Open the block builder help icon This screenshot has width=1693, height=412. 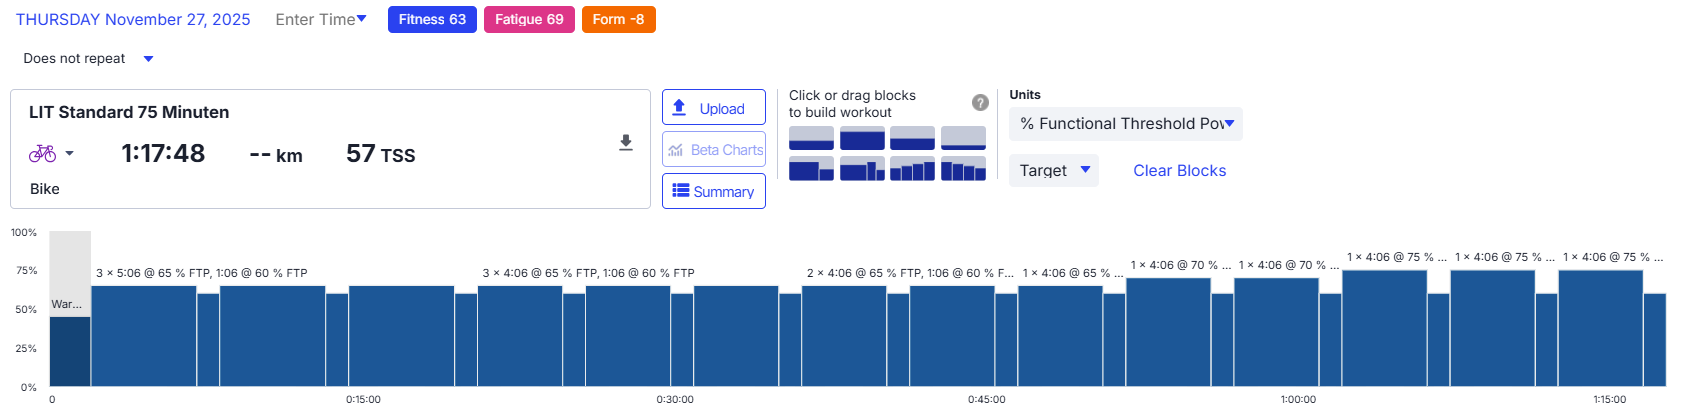[x=980, y=102]
